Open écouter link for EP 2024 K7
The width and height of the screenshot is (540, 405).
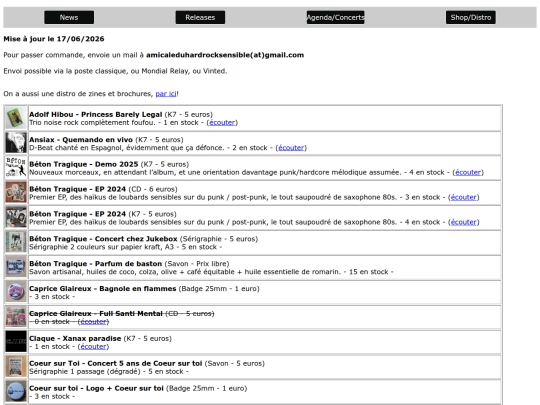464,222
